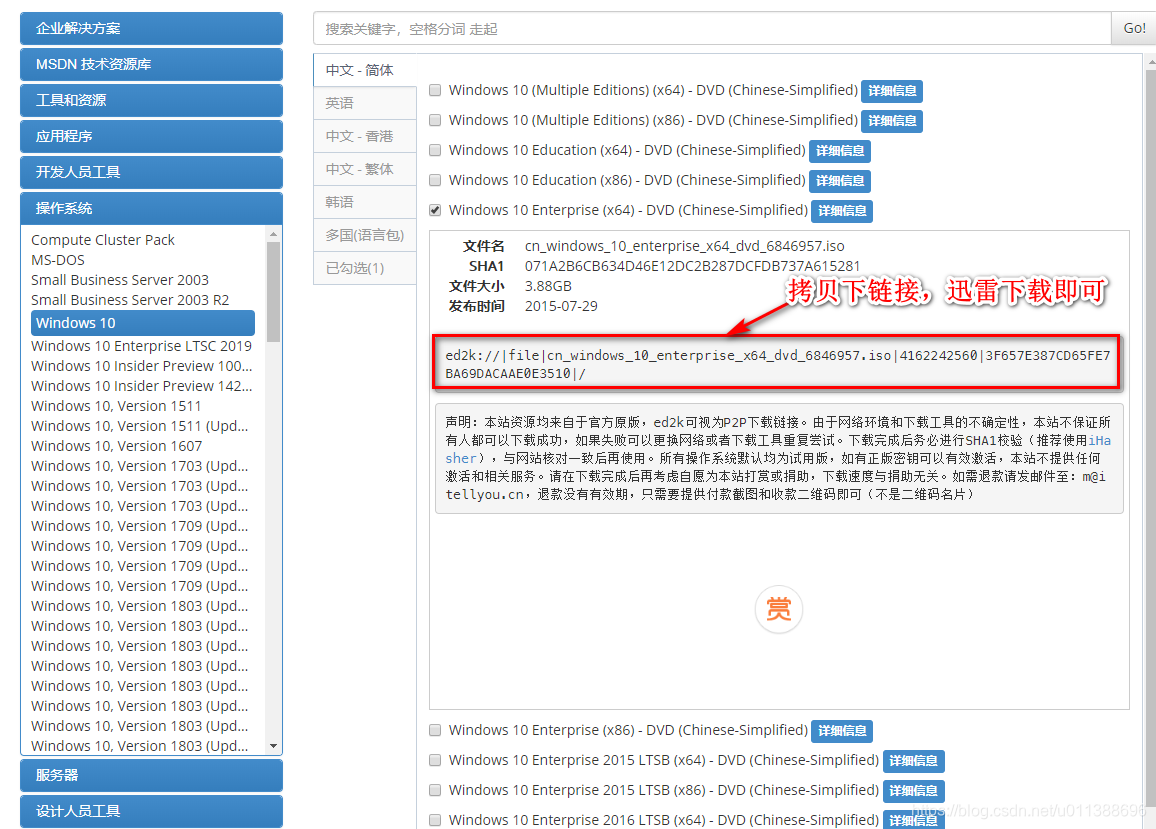Viewport: 1156px width, 829px height.
Task: Click the Go! search button
Action: 1134,28
